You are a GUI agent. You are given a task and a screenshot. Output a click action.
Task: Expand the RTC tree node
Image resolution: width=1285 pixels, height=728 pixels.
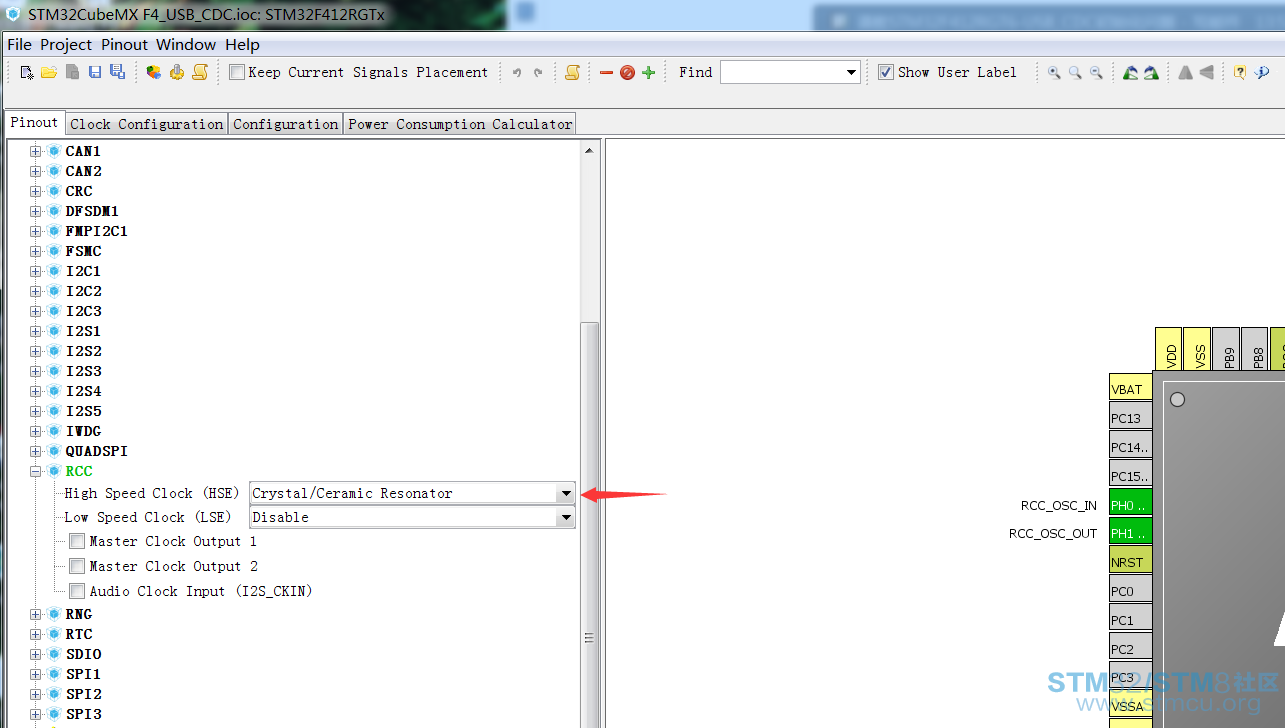36,634
